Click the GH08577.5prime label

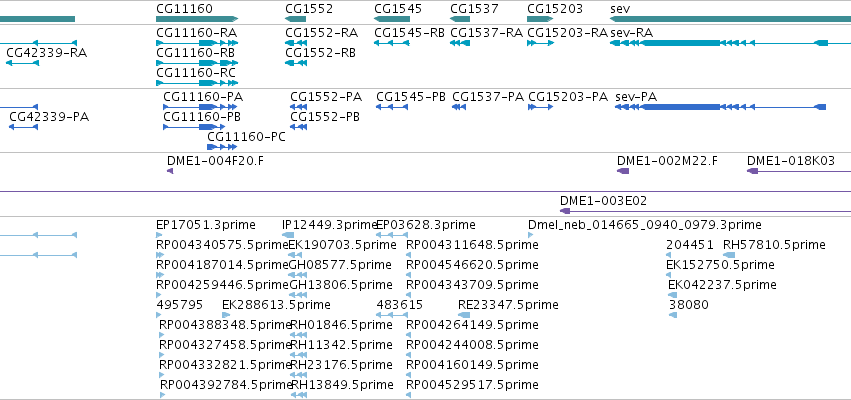340,265
